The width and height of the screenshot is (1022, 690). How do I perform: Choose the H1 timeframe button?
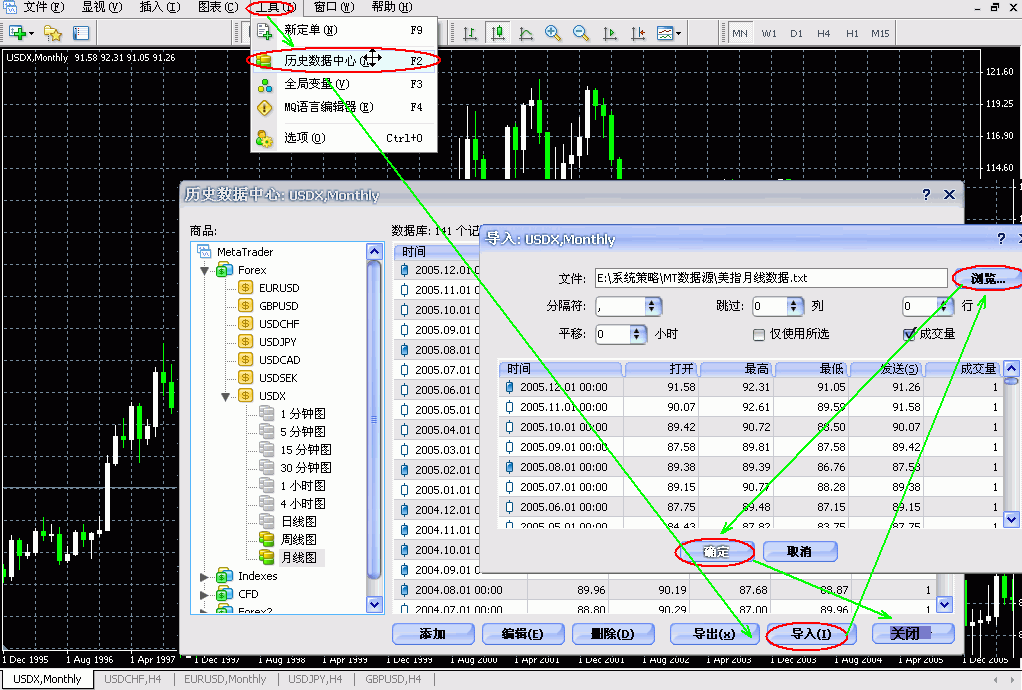coord(852,33)
